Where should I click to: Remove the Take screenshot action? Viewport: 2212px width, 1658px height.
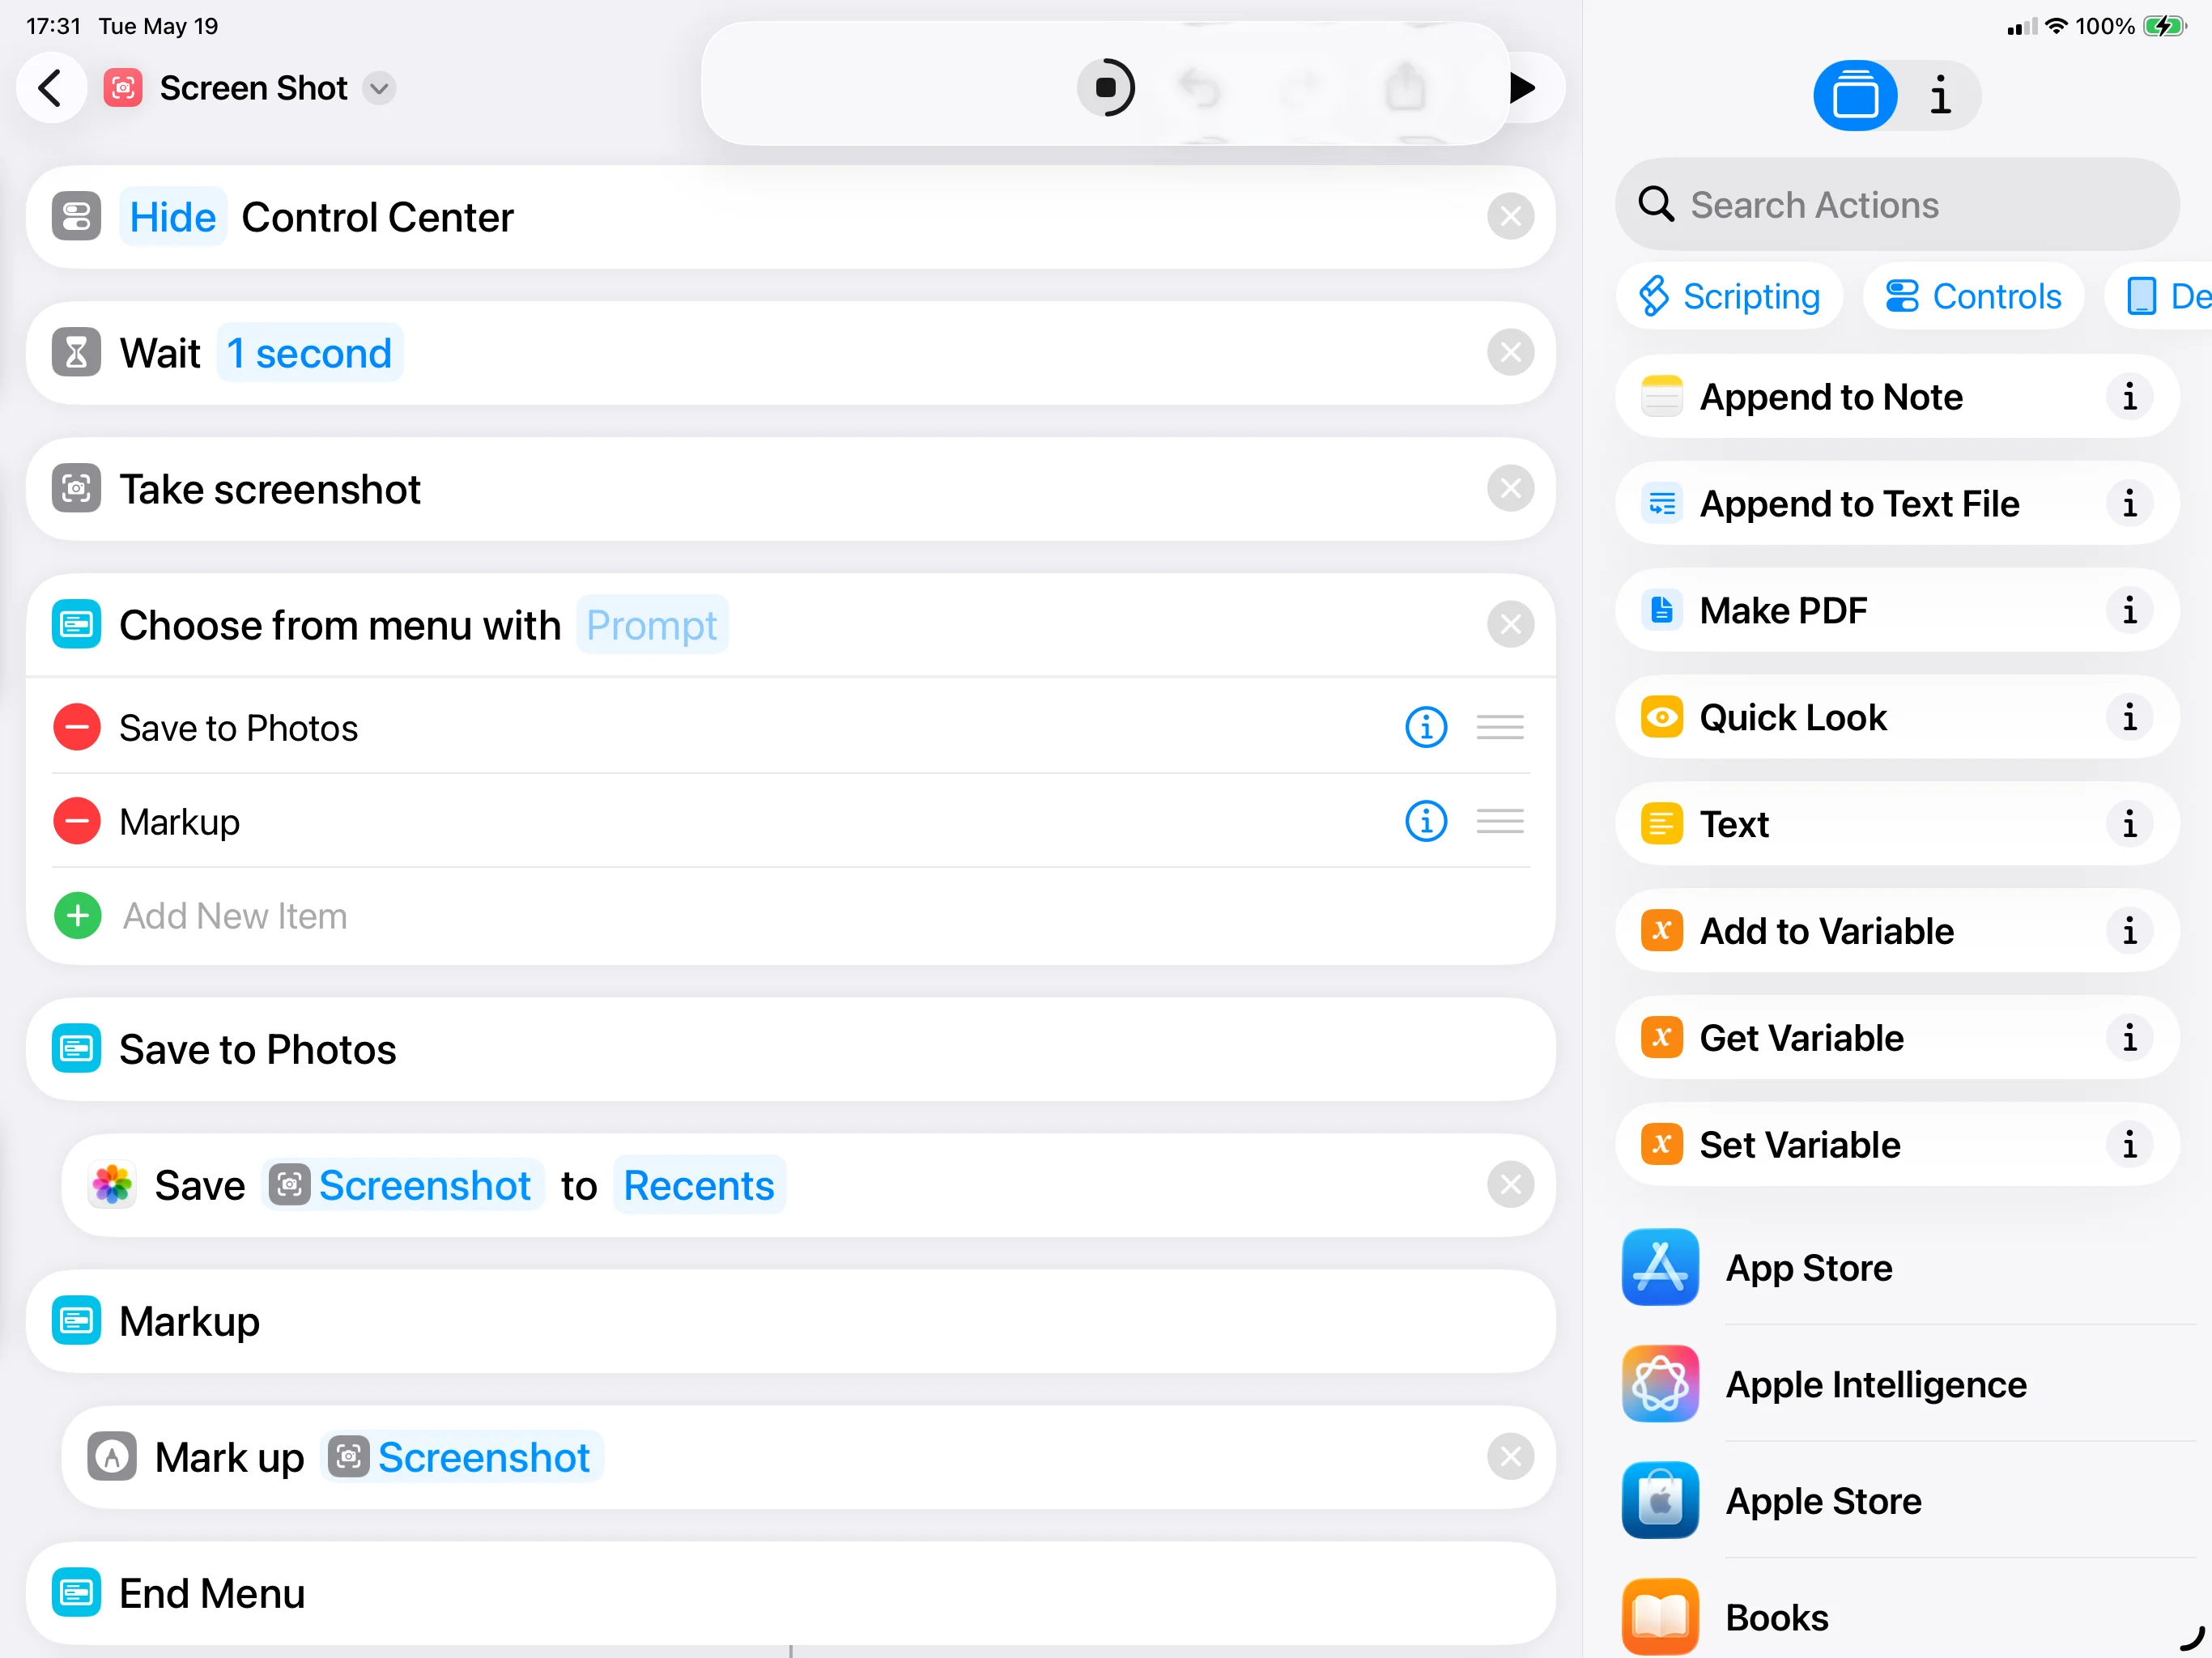pos(1510,489)
